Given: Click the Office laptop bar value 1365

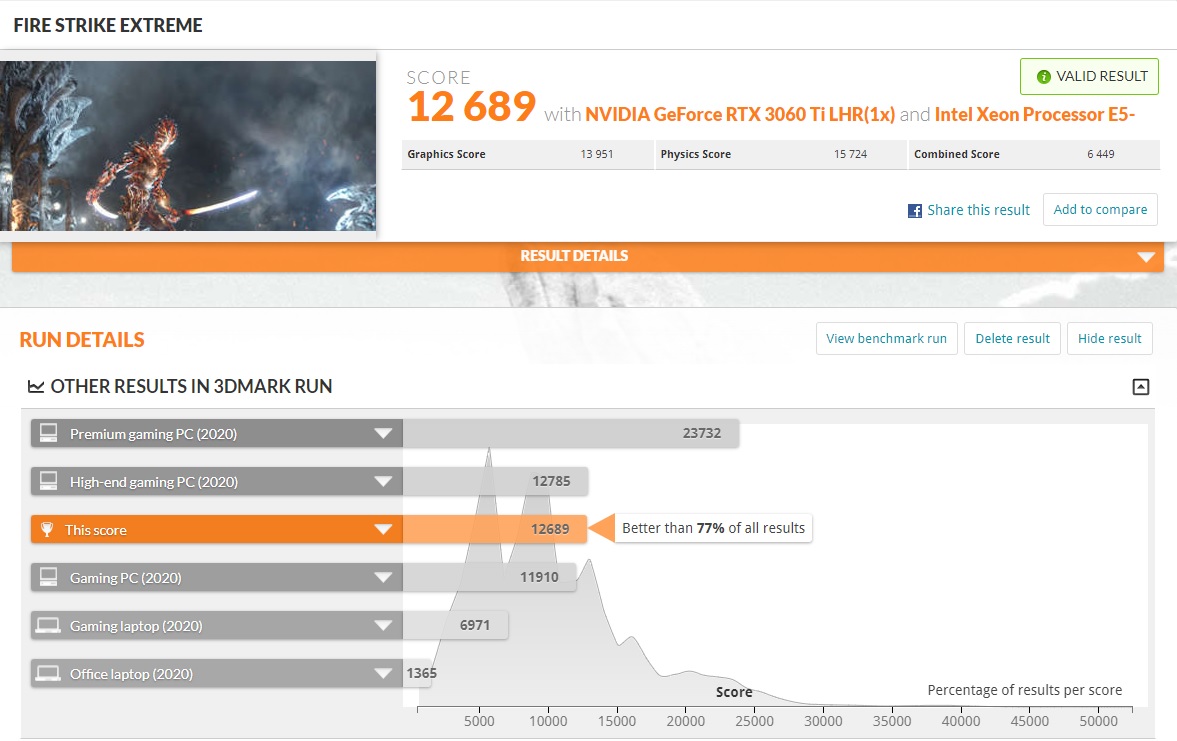Looking at the screenshot, I should [x=421, y=673].
